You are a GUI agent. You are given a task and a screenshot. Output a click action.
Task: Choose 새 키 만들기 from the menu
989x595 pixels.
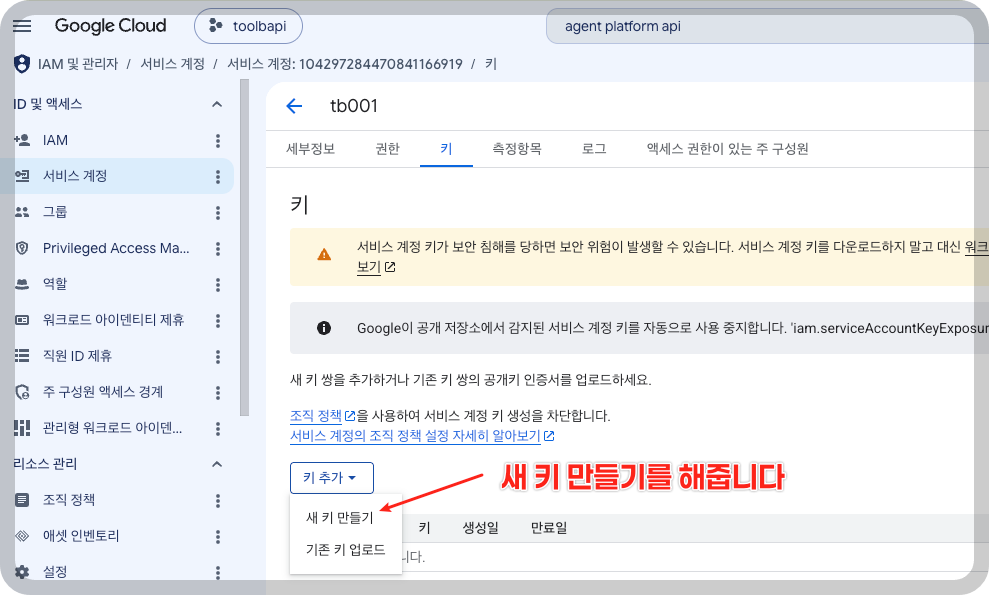339,518
